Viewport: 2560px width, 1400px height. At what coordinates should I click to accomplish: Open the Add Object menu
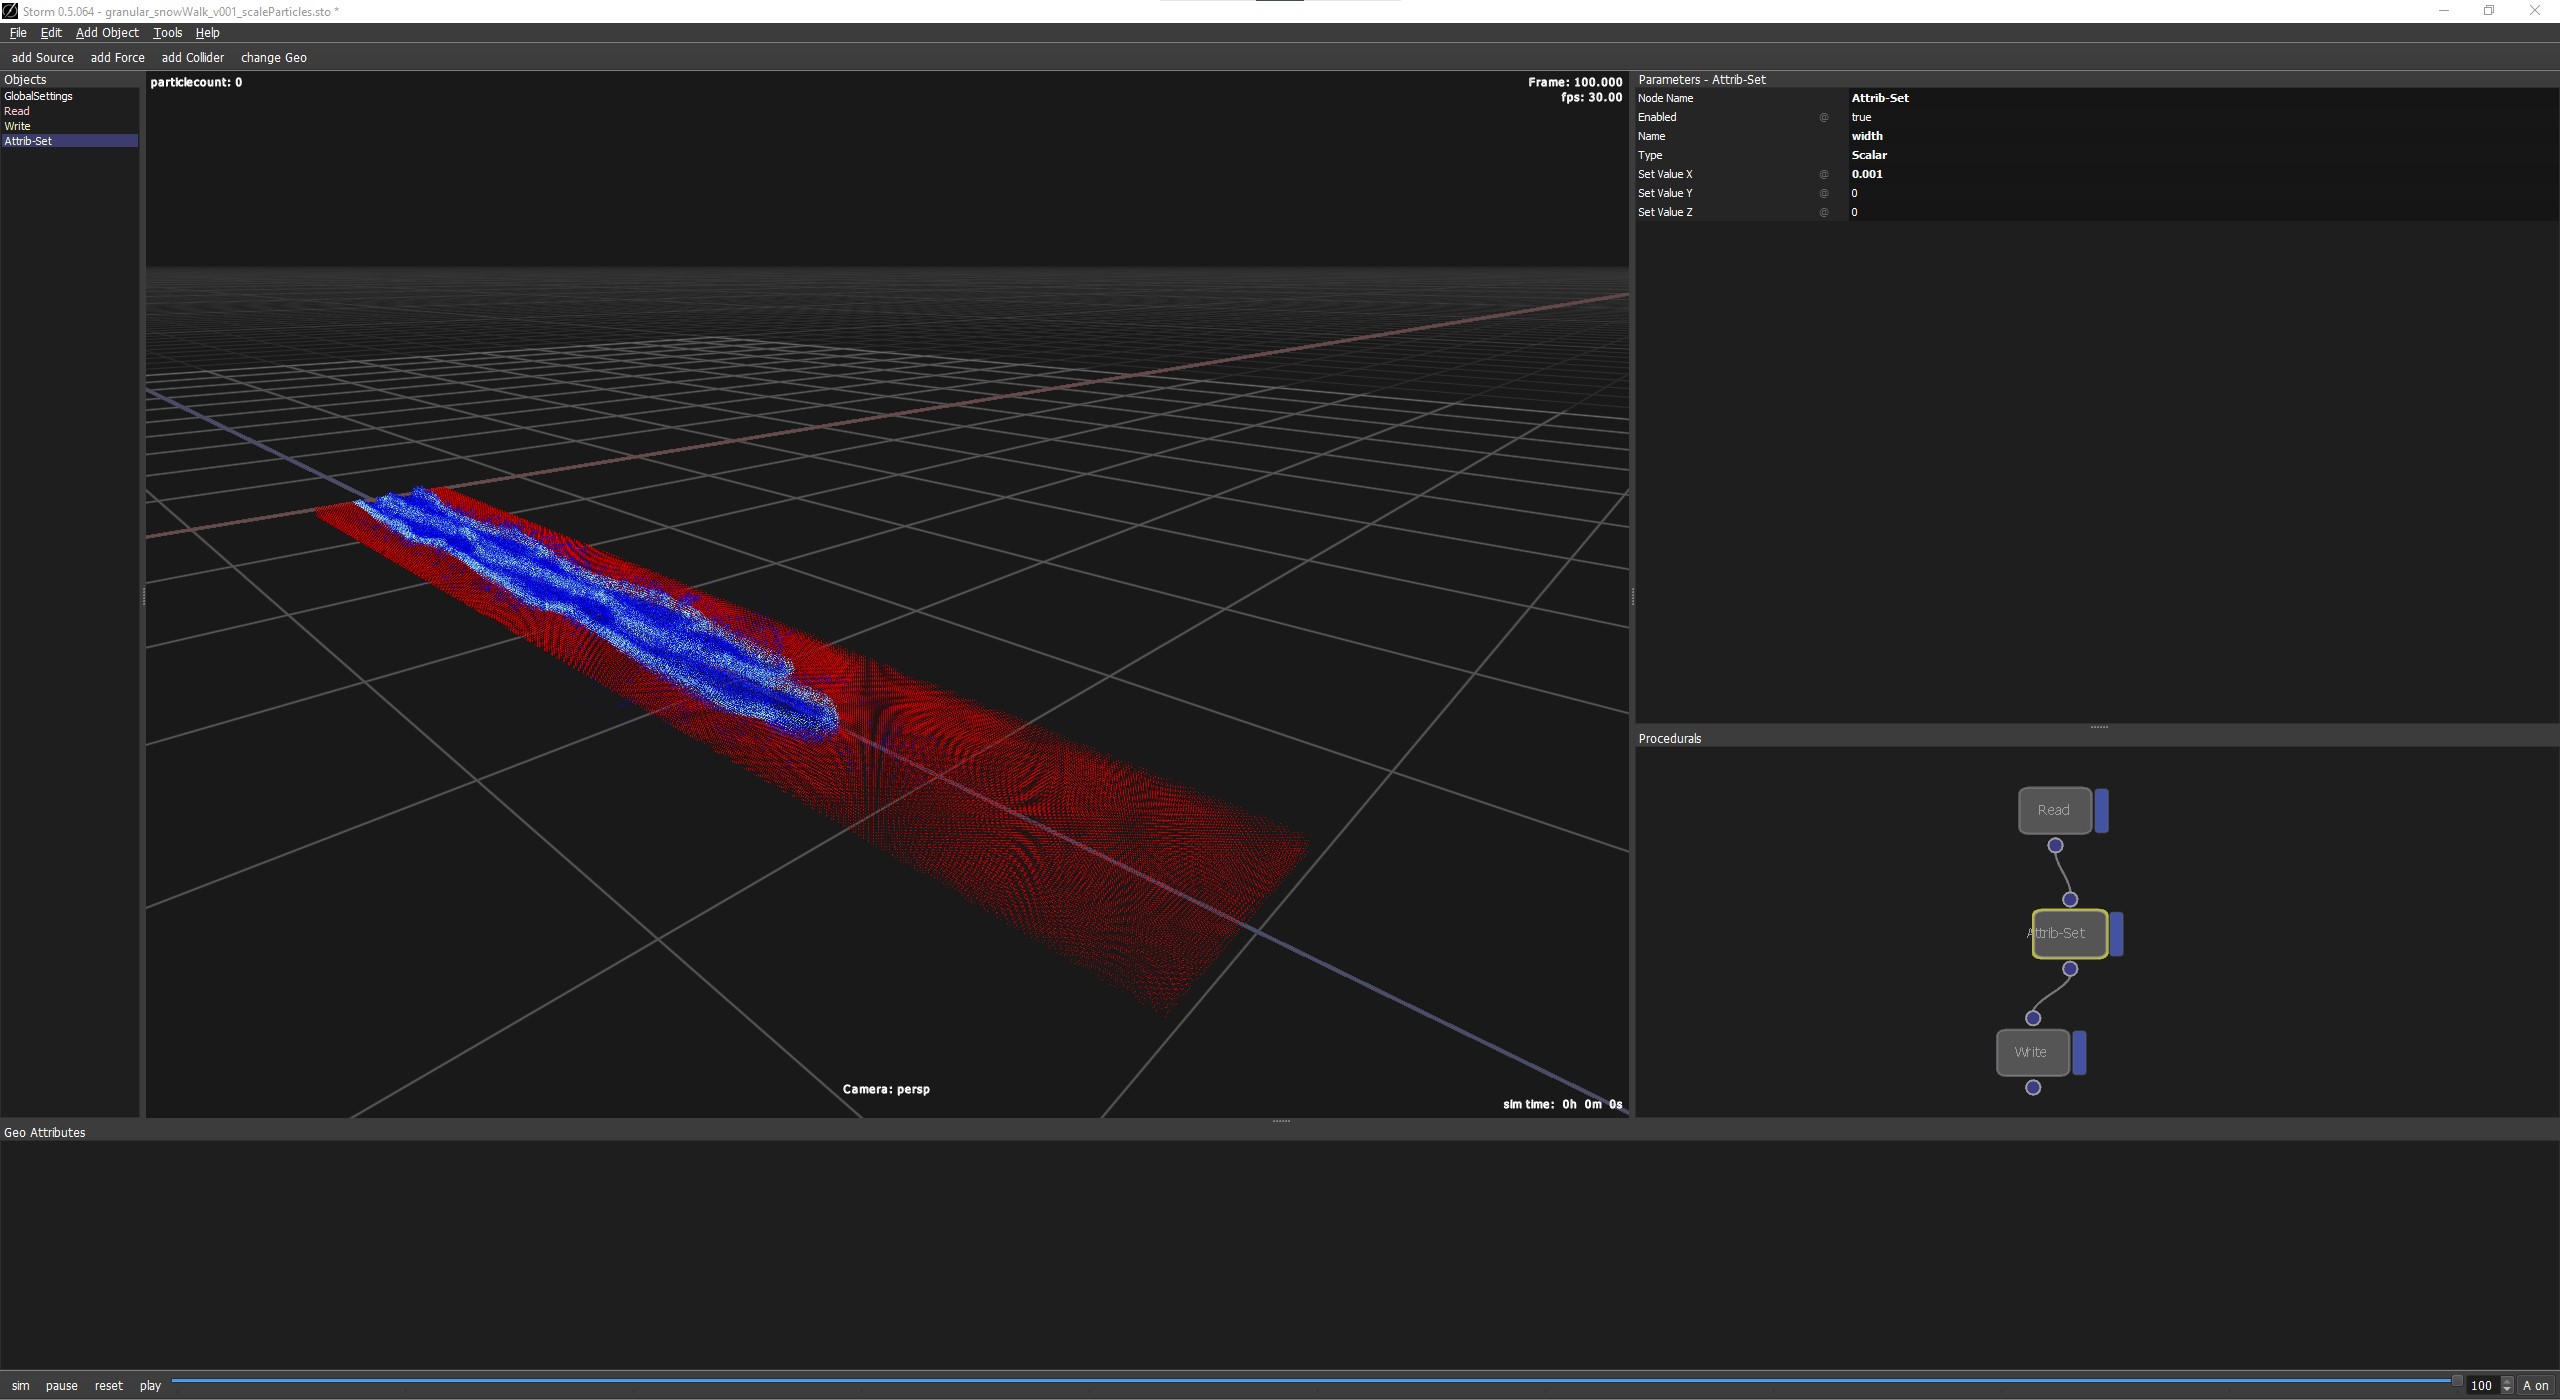pyautogui.click(x=107, y=33)
